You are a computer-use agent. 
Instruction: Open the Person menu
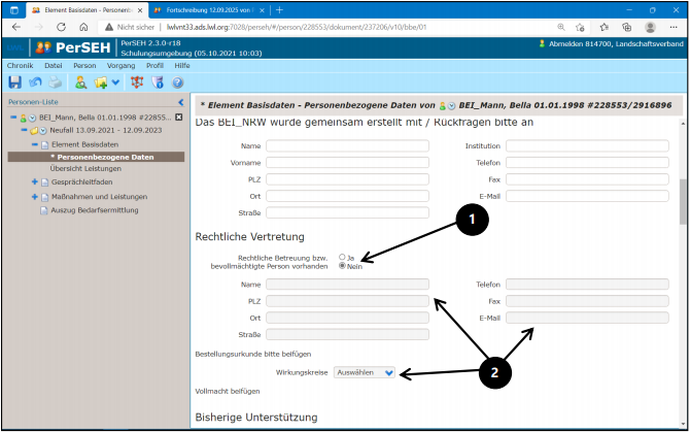[84, 66]
